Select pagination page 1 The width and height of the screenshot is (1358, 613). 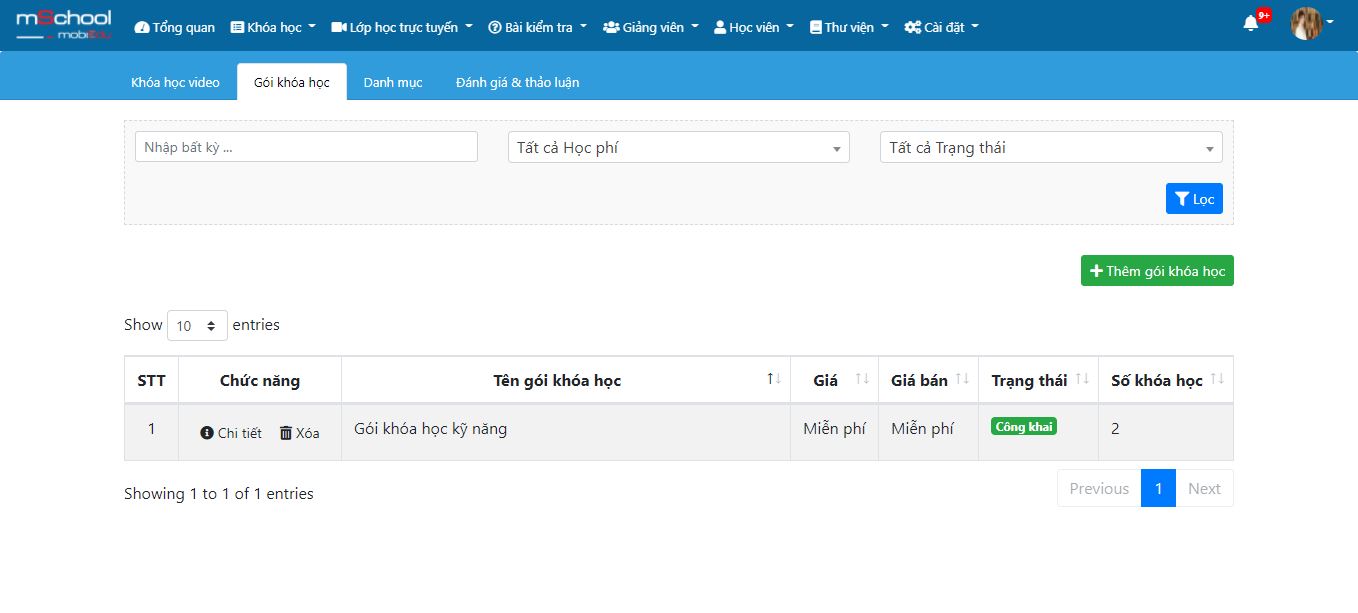[x=1158, y=488]
